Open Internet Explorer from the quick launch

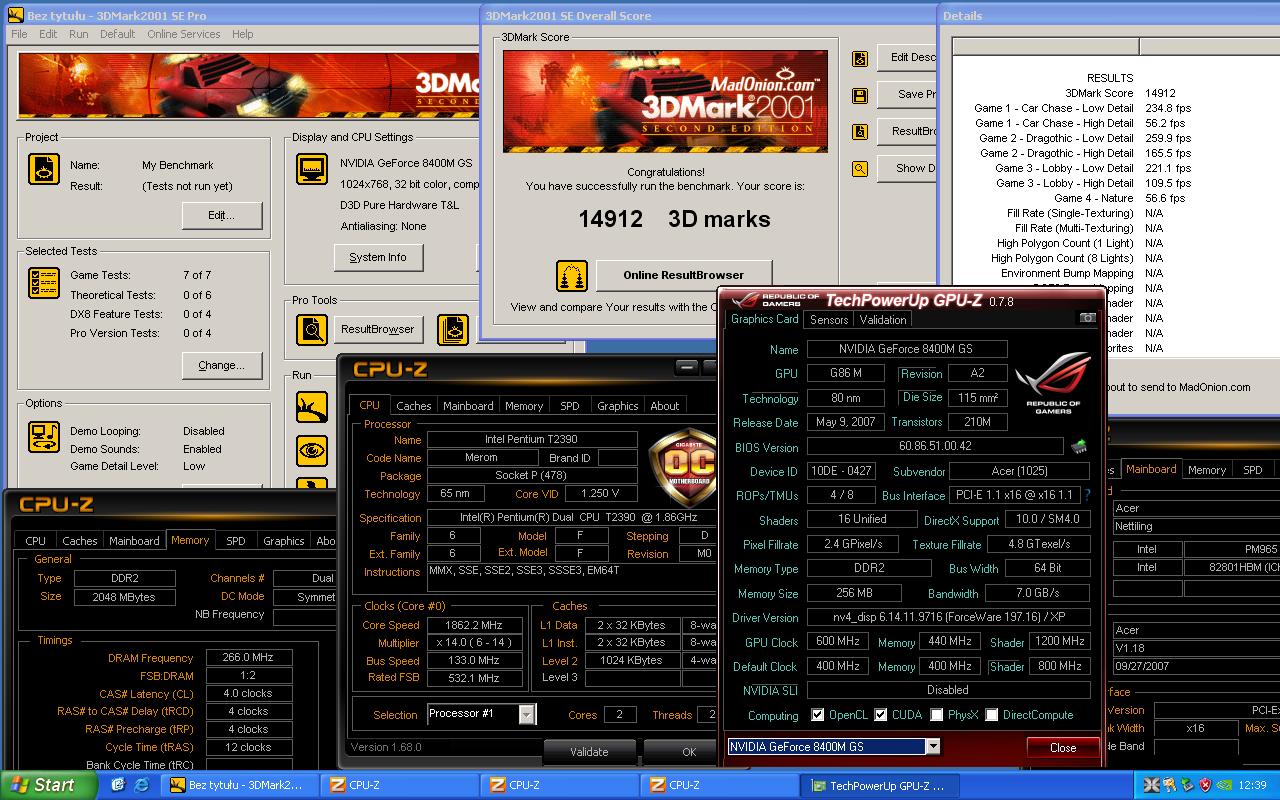141,785
